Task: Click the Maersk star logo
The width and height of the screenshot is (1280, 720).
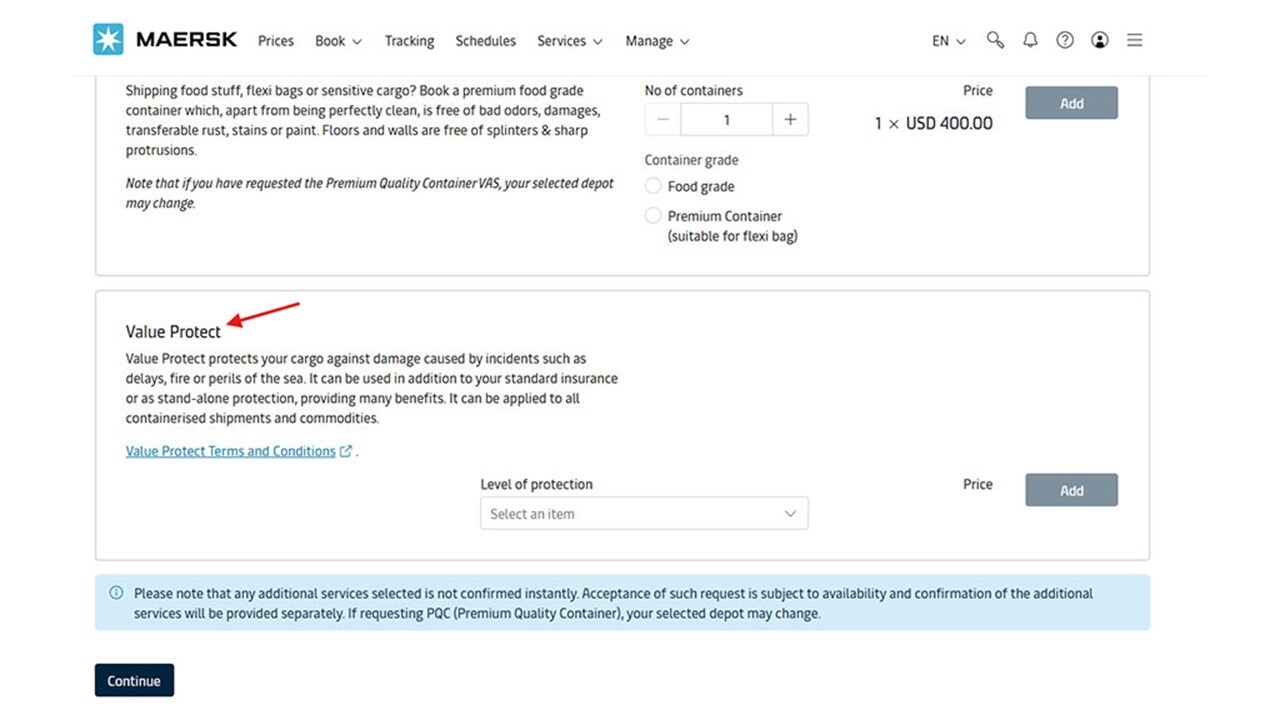Action: (x=108, y=40)
